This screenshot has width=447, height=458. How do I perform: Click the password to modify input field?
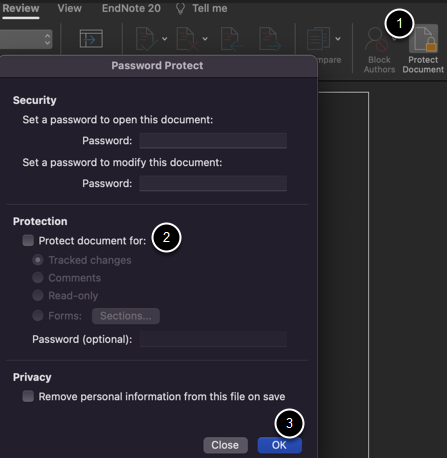(x=213, y=183)
